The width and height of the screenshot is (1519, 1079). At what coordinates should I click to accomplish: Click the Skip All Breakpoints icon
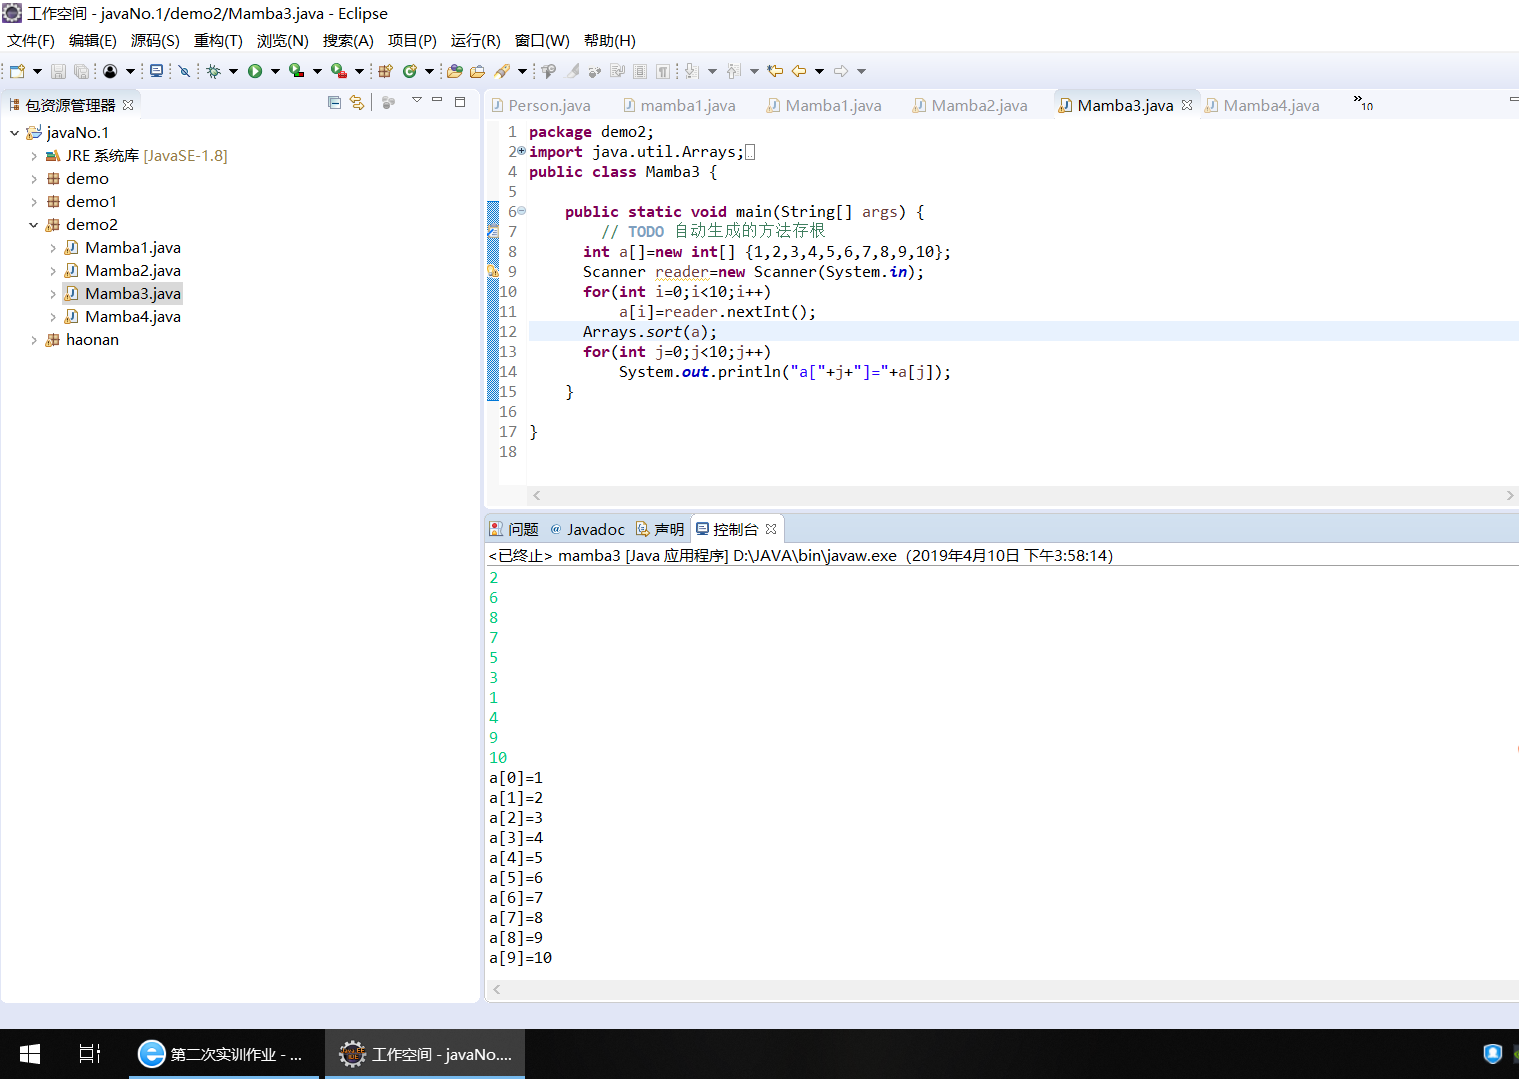(184, 71)
